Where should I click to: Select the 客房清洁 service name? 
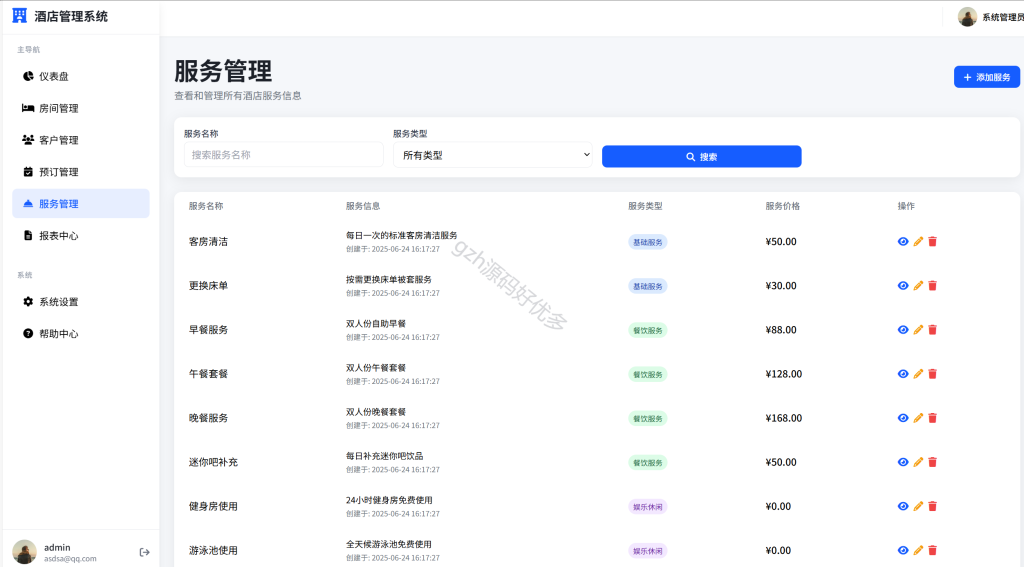(208, 242)
